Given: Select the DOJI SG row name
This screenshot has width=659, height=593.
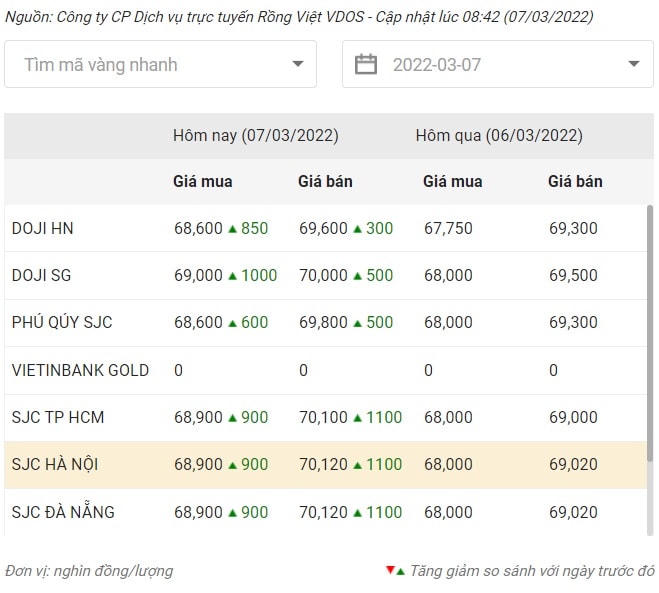Looking at the screenshot, I should coord(41,275).
